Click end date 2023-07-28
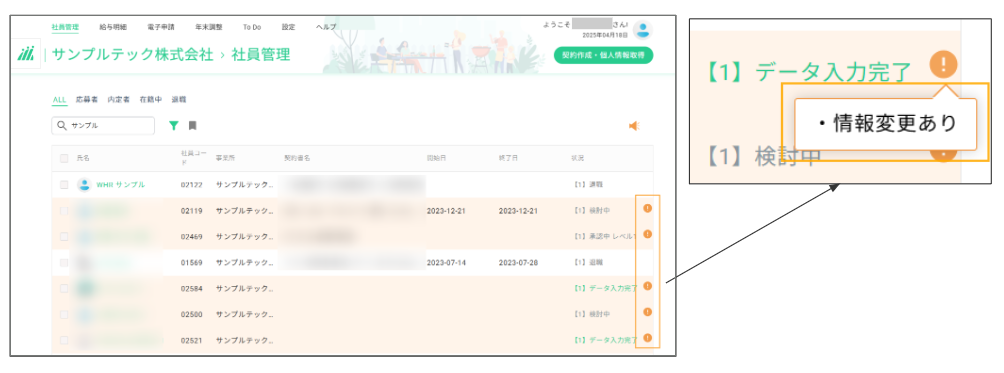The image size is (1004, 373). pos(518,262)
